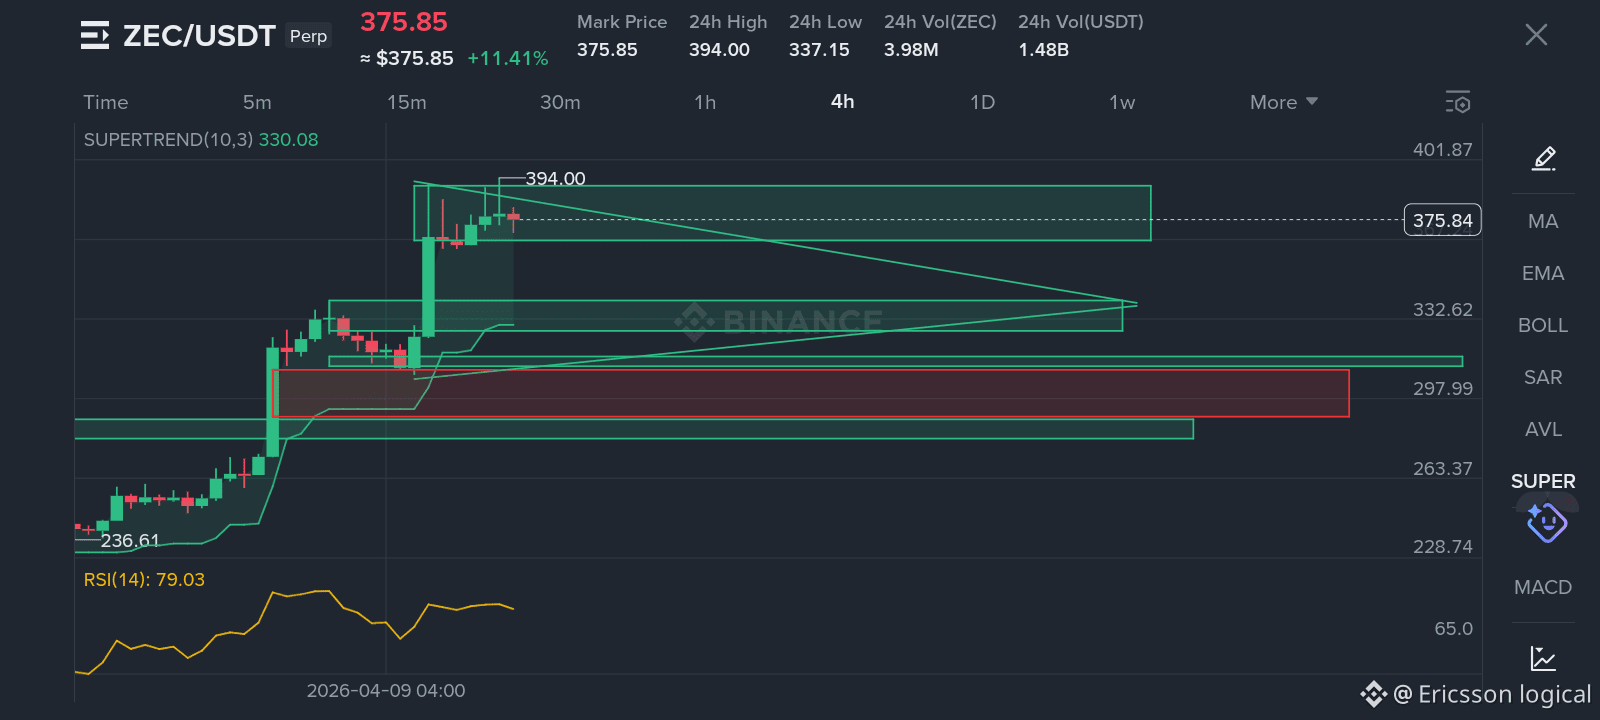Screen dimensions: 1600x720
Task: Click the 24h Low value 337.15
Action: tap(819, 50)
